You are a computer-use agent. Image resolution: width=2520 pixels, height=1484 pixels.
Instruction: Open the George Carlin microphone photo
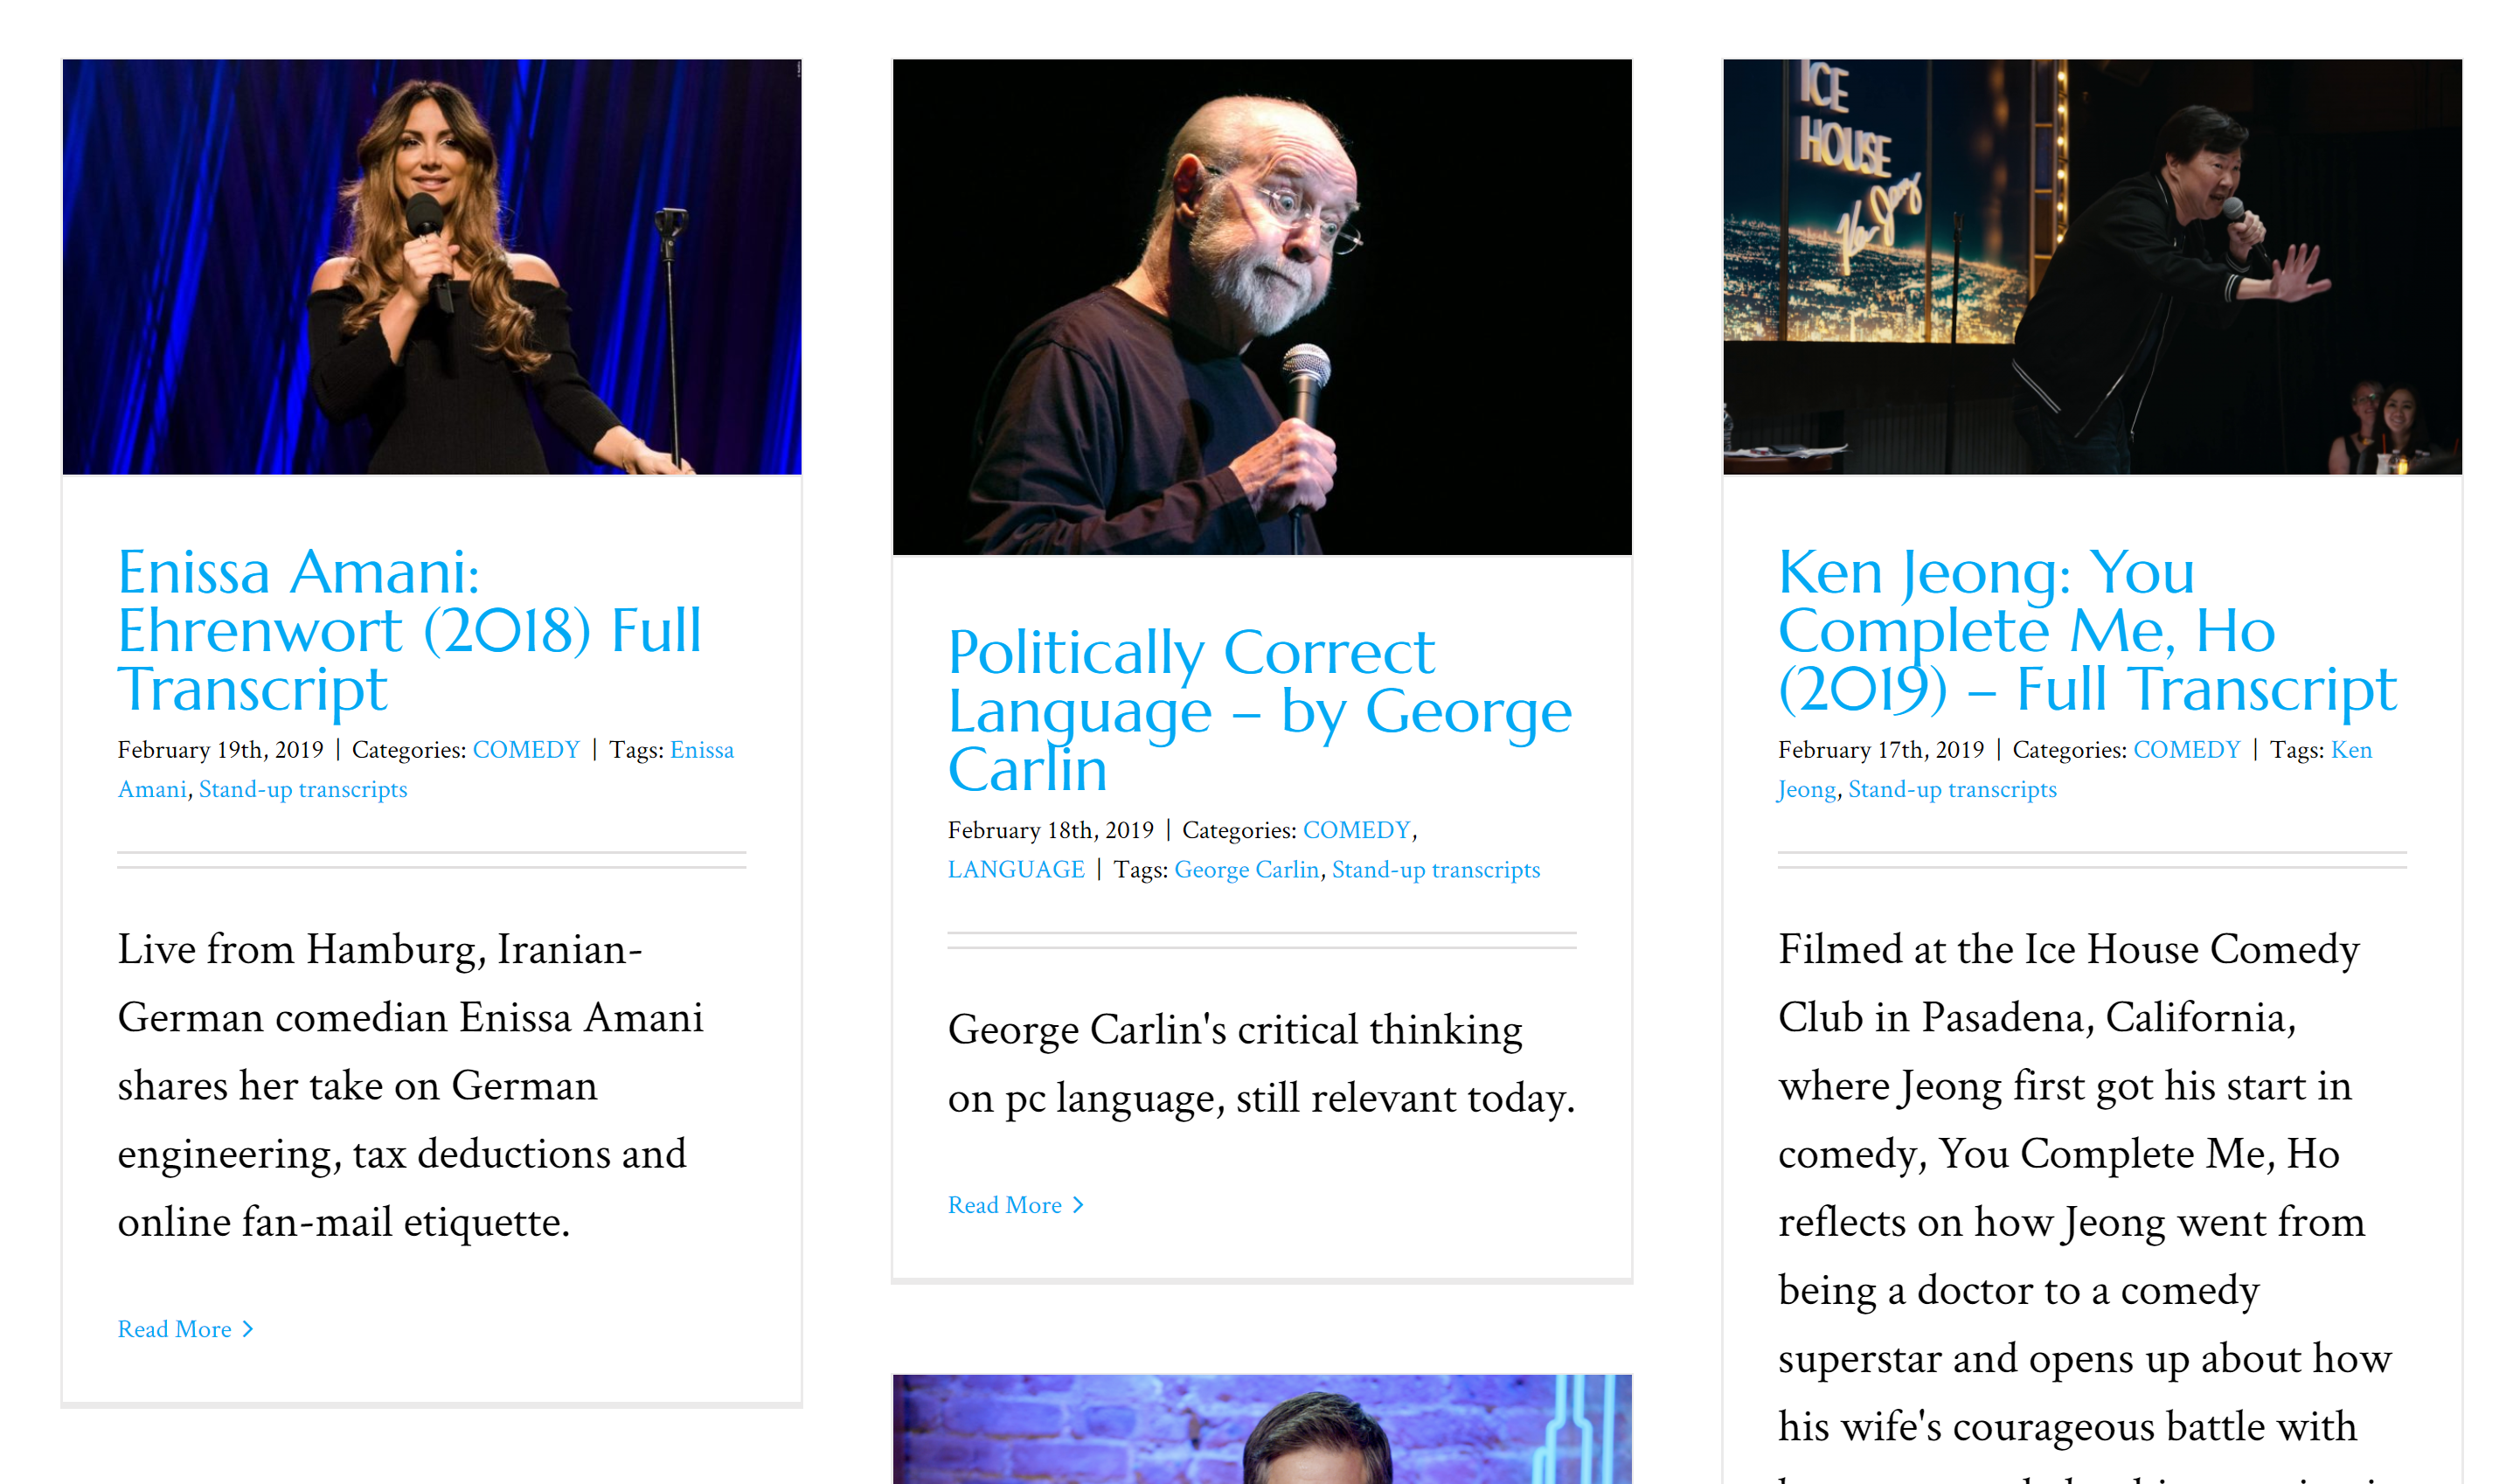point(1261,306)
